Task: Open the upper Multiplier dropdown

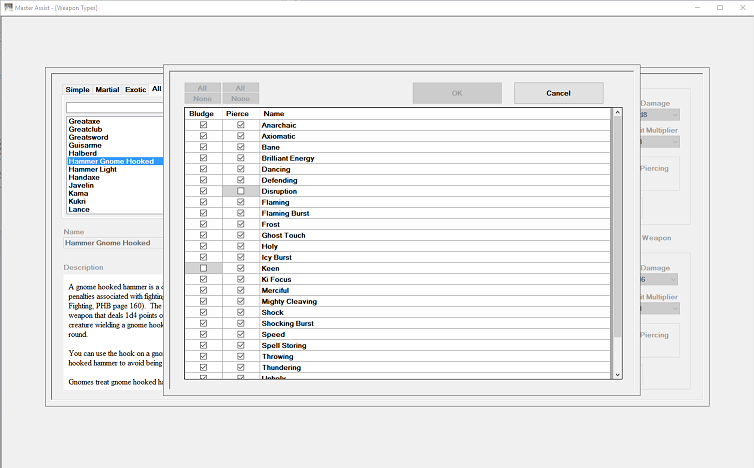Action: 660,142
